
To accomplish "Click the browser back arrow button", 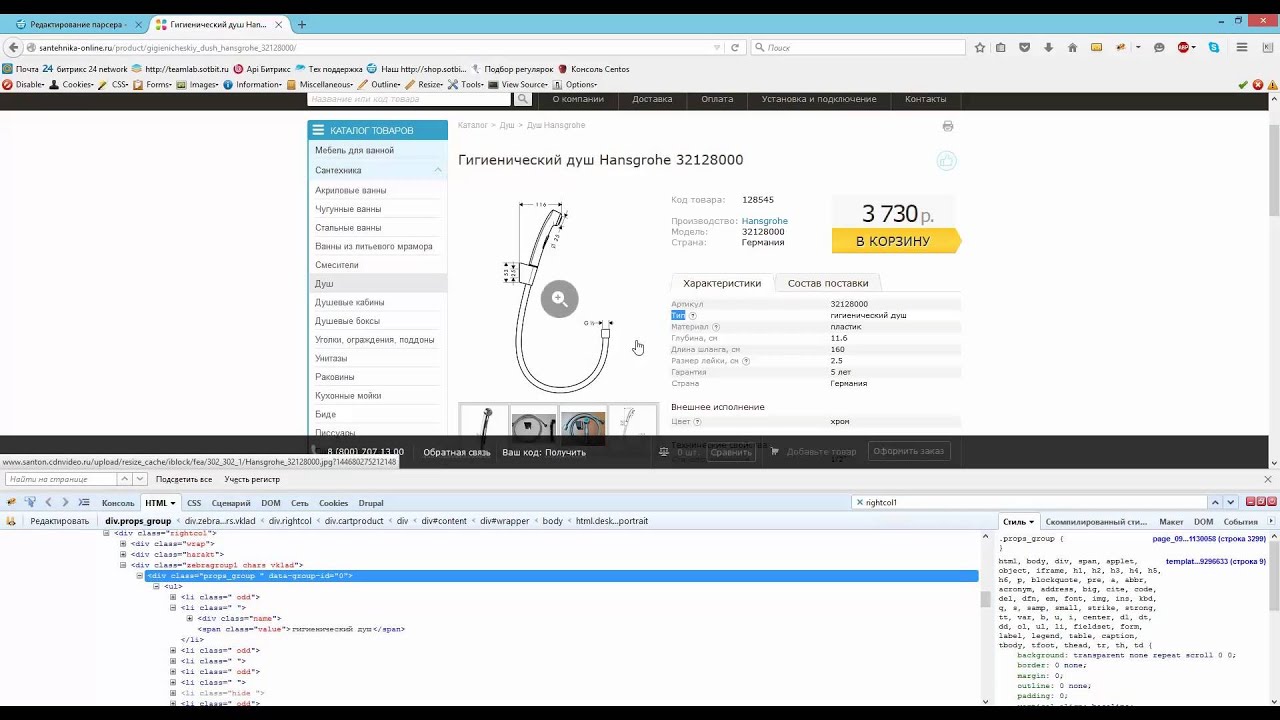I will [13, 47].
